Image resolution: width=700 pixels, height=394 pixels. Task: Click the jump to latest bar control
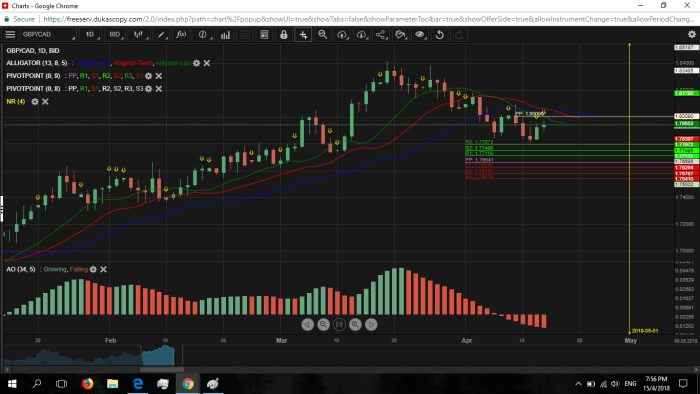pos(339,324)
